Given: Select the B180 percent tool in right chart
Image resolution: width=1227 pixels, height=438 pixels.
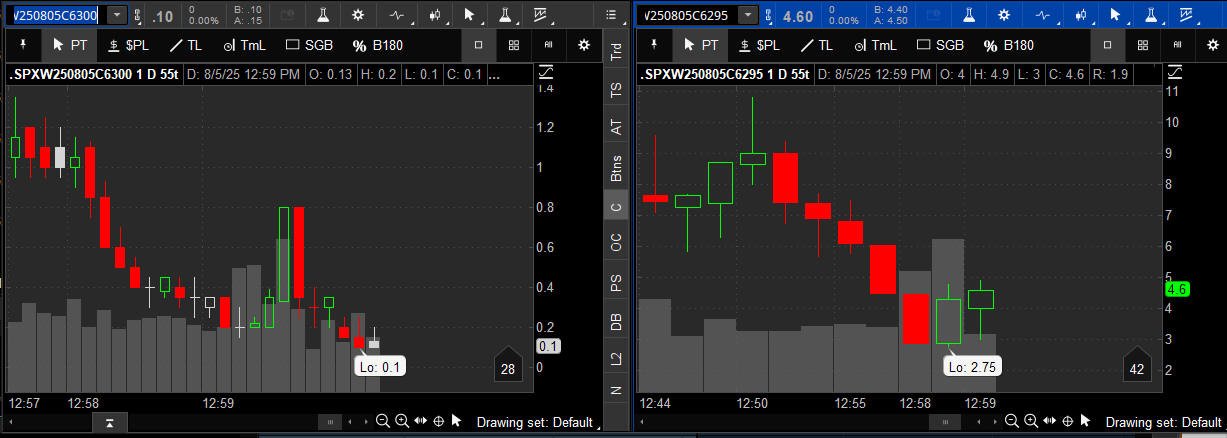Looking at the screenshot, I should pos(1006,45).
